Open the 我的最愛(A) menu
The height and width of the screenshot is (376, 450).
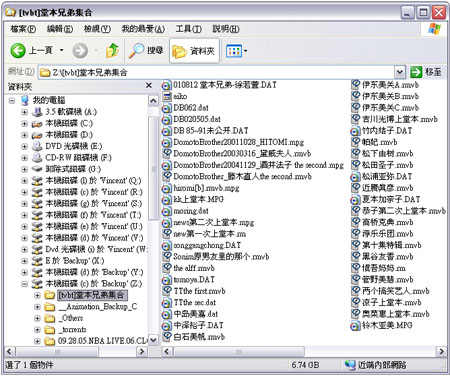click(143, 29)
